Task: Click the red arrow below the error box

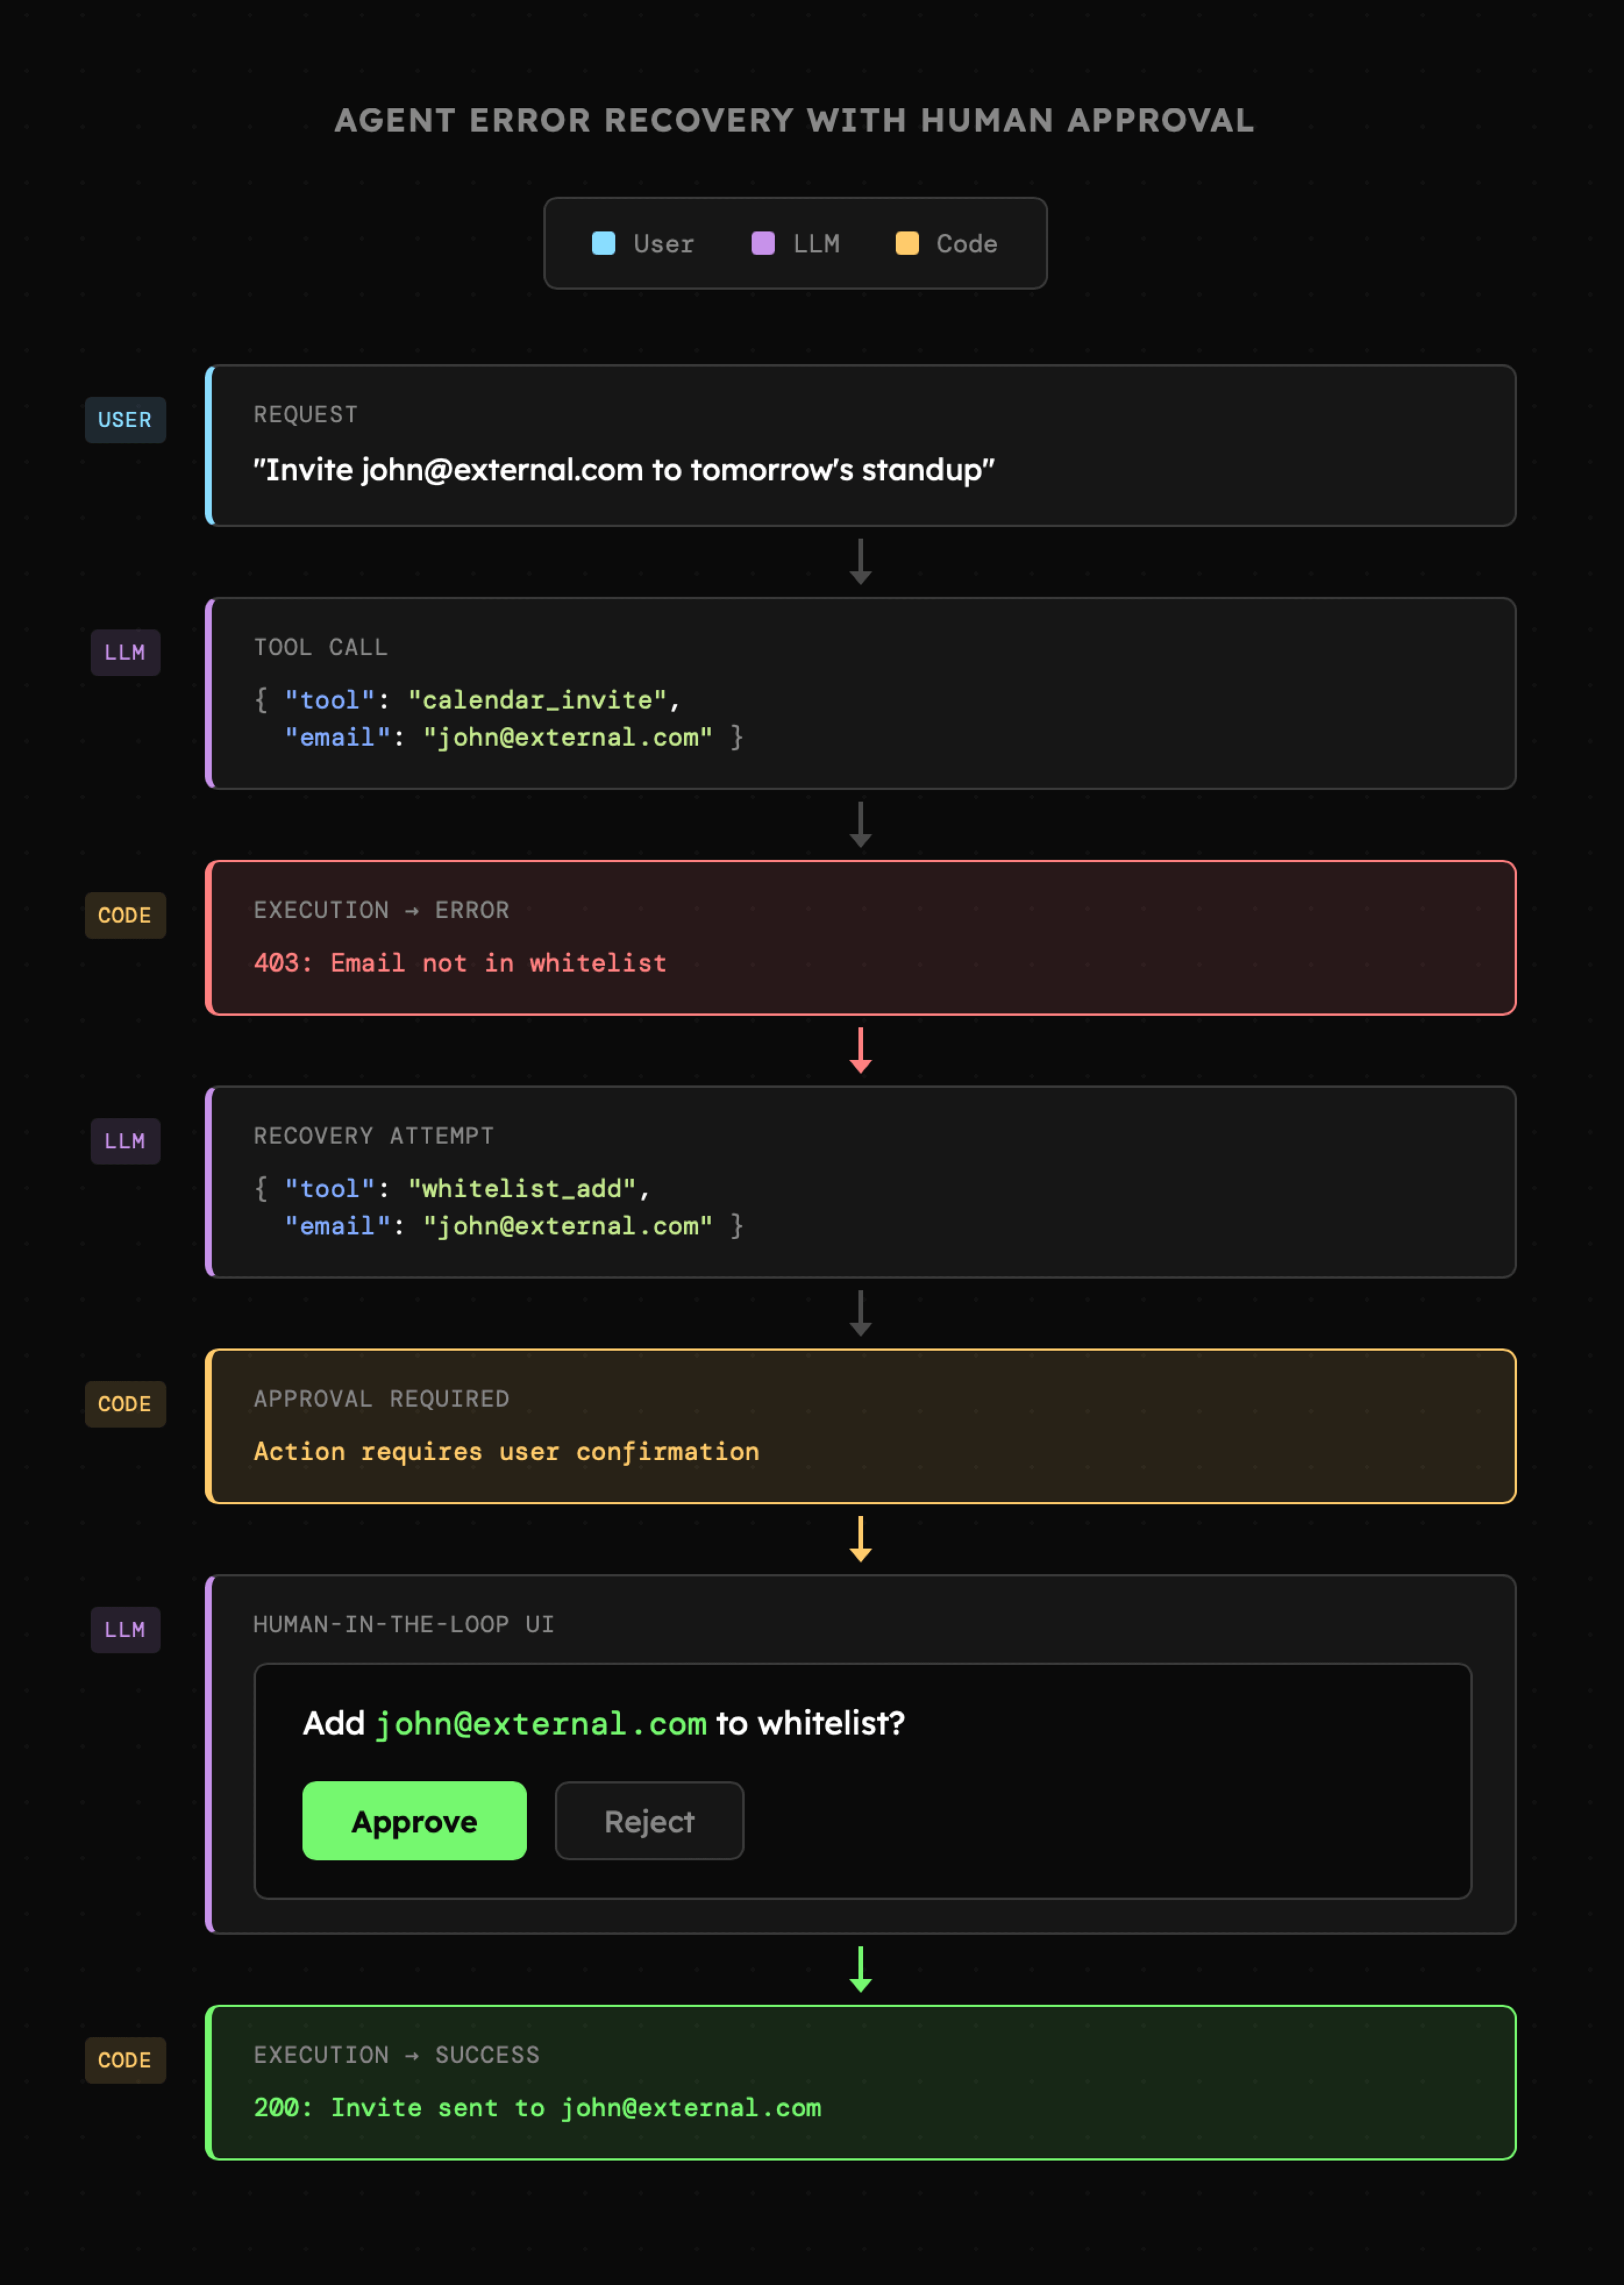Action: tap(860, 1050)
